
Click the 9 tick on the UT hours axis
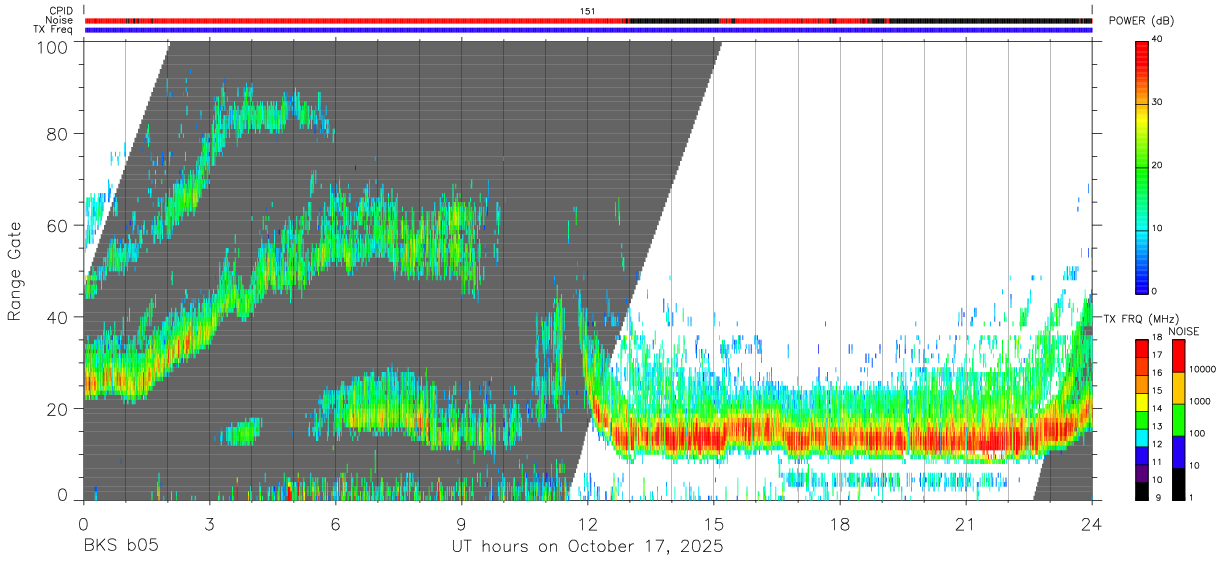462,524
